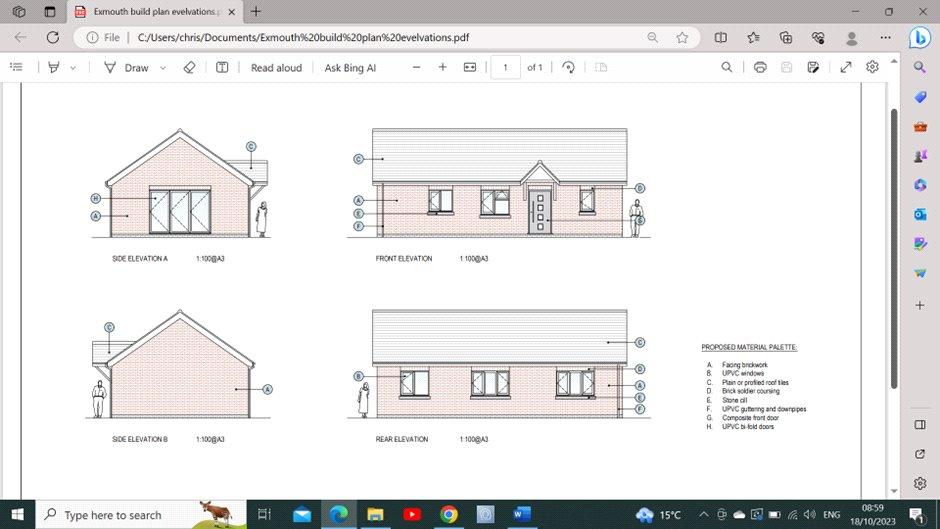940x529 pixels.
Task: Click the page number input field
Action: pos(505,67)
